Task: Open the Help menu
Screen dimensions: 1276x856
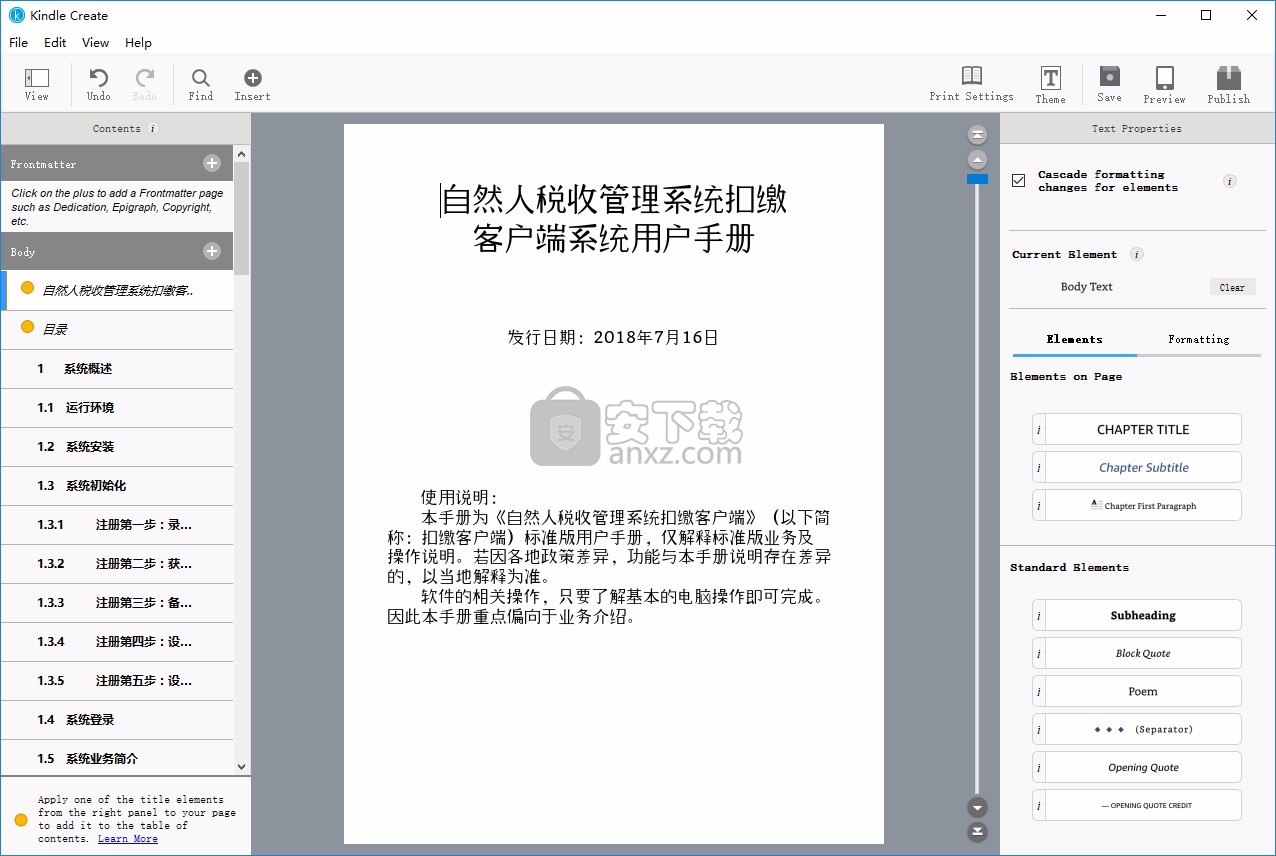Action: pos(138,42)
